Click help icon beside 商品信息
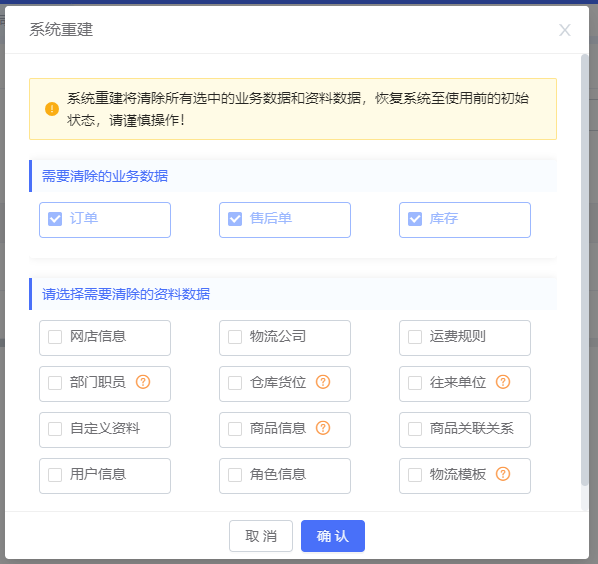 coord(323,428)
